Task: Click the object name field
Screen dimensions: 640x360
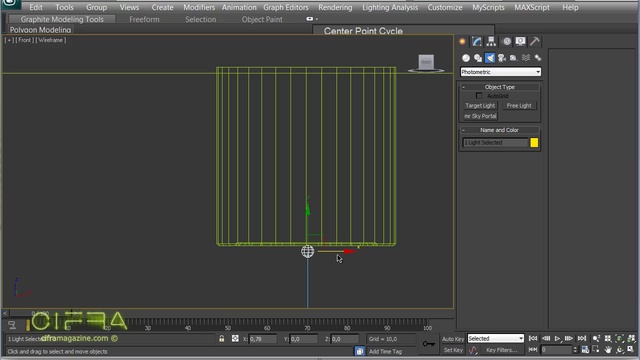Action: tap(495, 142)
